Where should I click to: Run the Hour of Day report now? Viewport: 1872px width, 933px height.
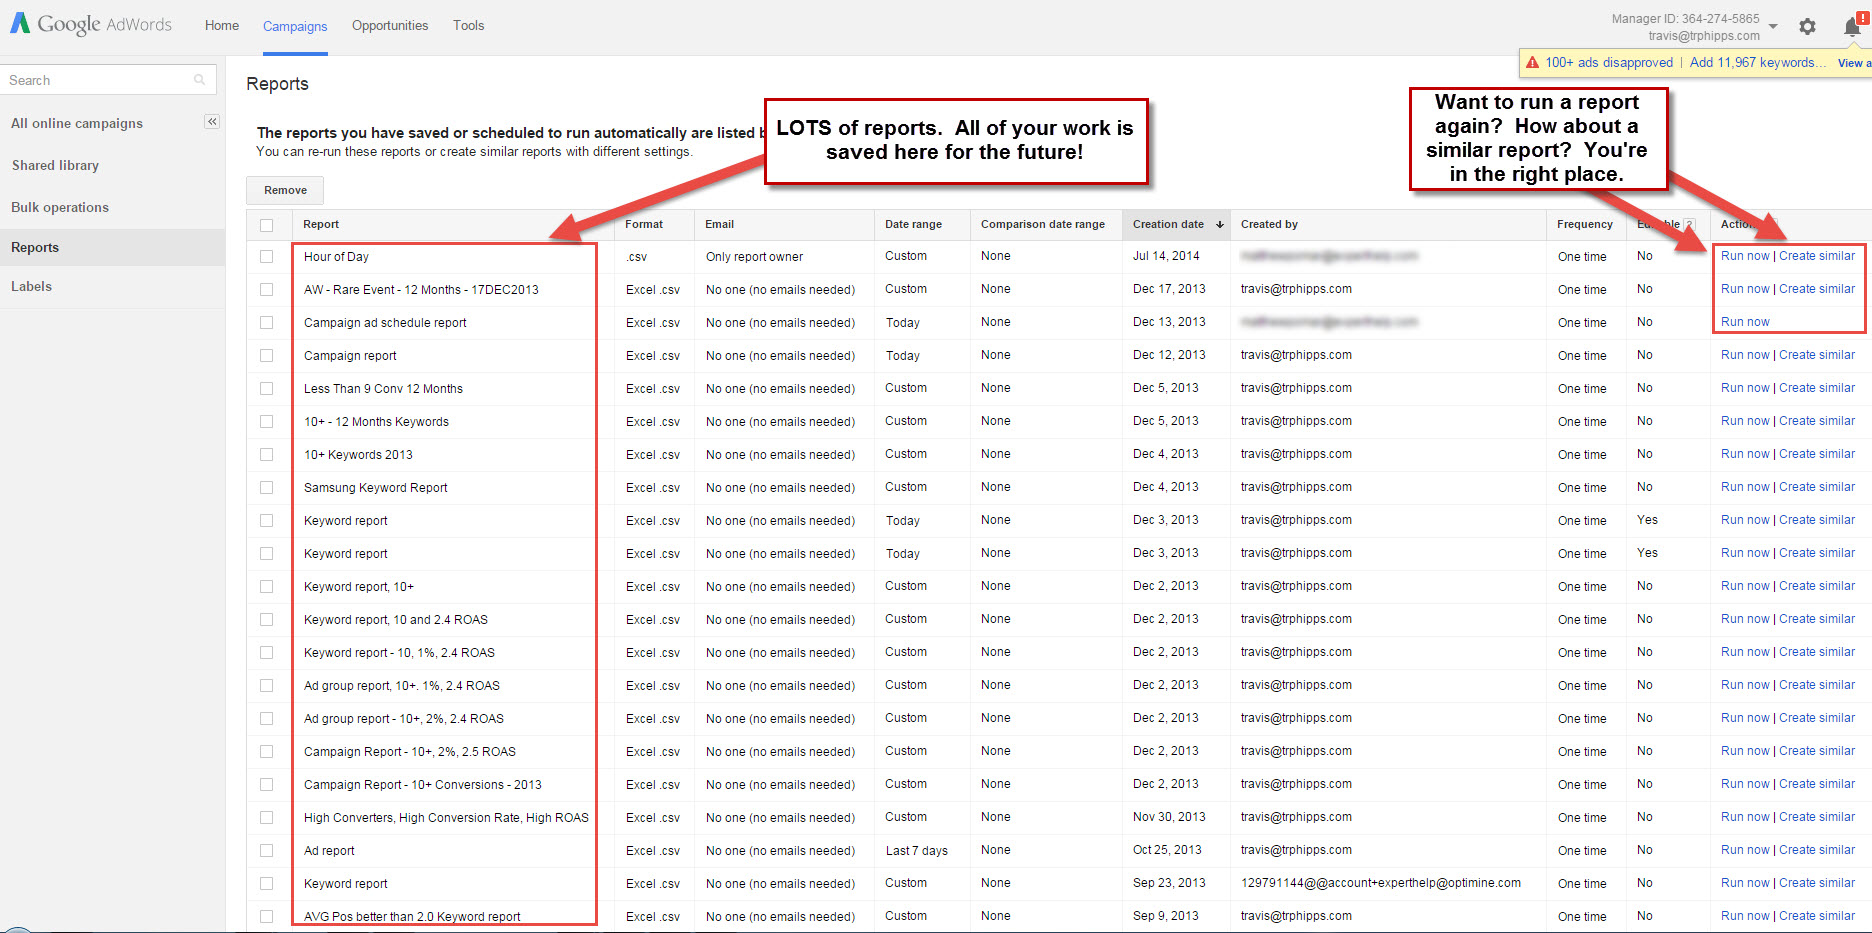[x=1744, y=255]
